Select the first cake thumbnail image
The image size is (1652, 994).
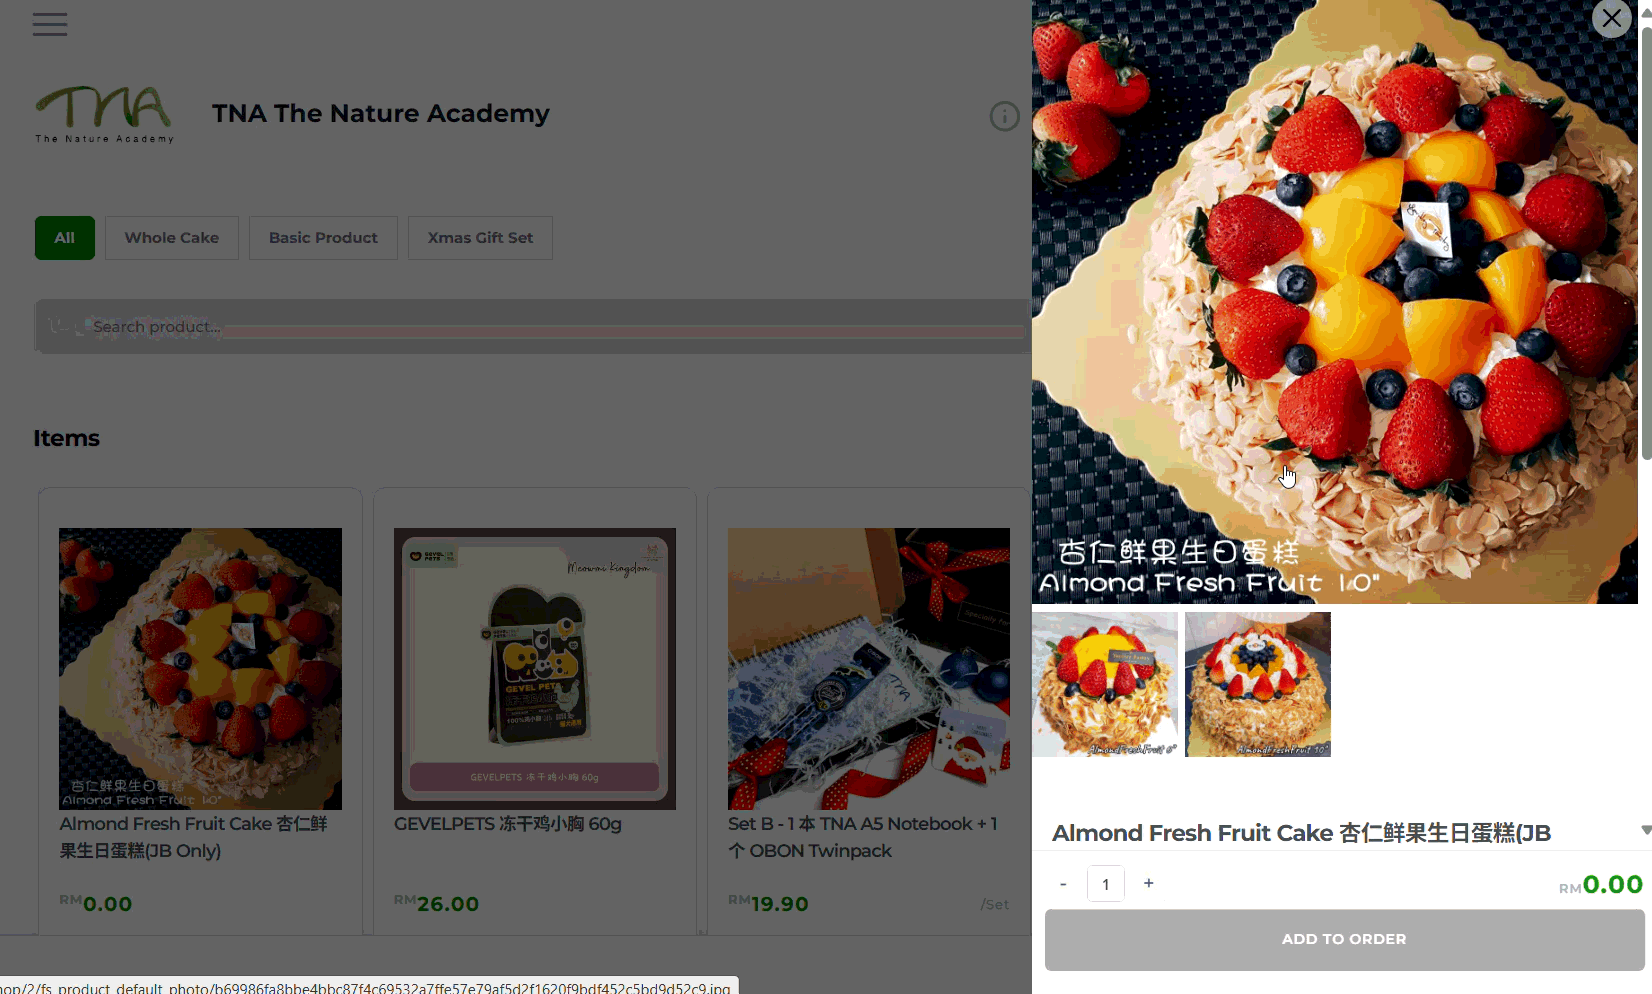click(x=1105, y=684)
